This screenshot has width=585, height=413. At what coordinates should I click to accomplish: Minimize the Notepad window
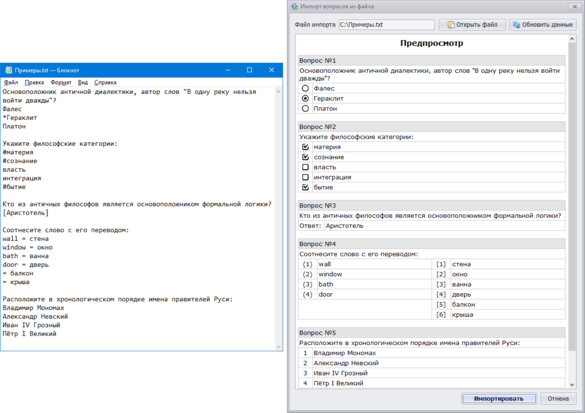pyautogui.click(x=228, y=70)
